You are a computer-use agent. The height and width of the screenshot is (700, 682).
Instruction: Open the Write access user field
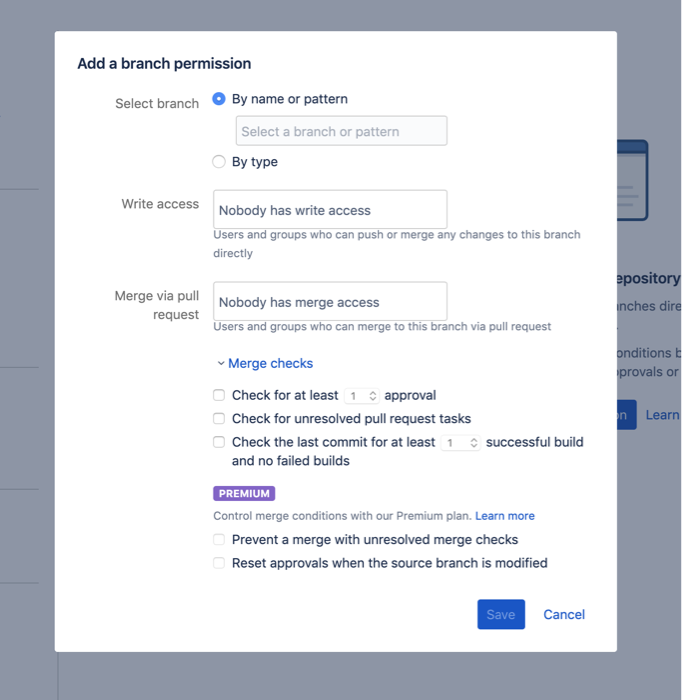pyautogui.click(x=330, y=210)
